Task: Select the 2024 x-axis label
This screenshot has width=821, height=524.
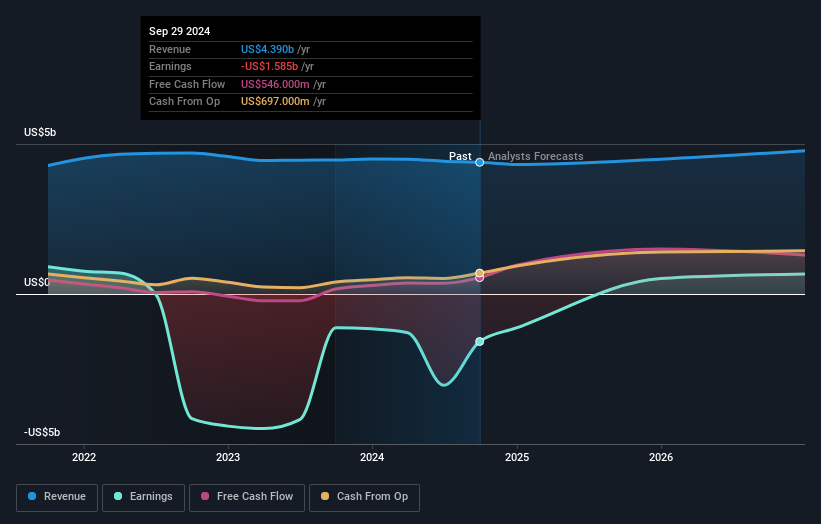Action: (372, 457)
